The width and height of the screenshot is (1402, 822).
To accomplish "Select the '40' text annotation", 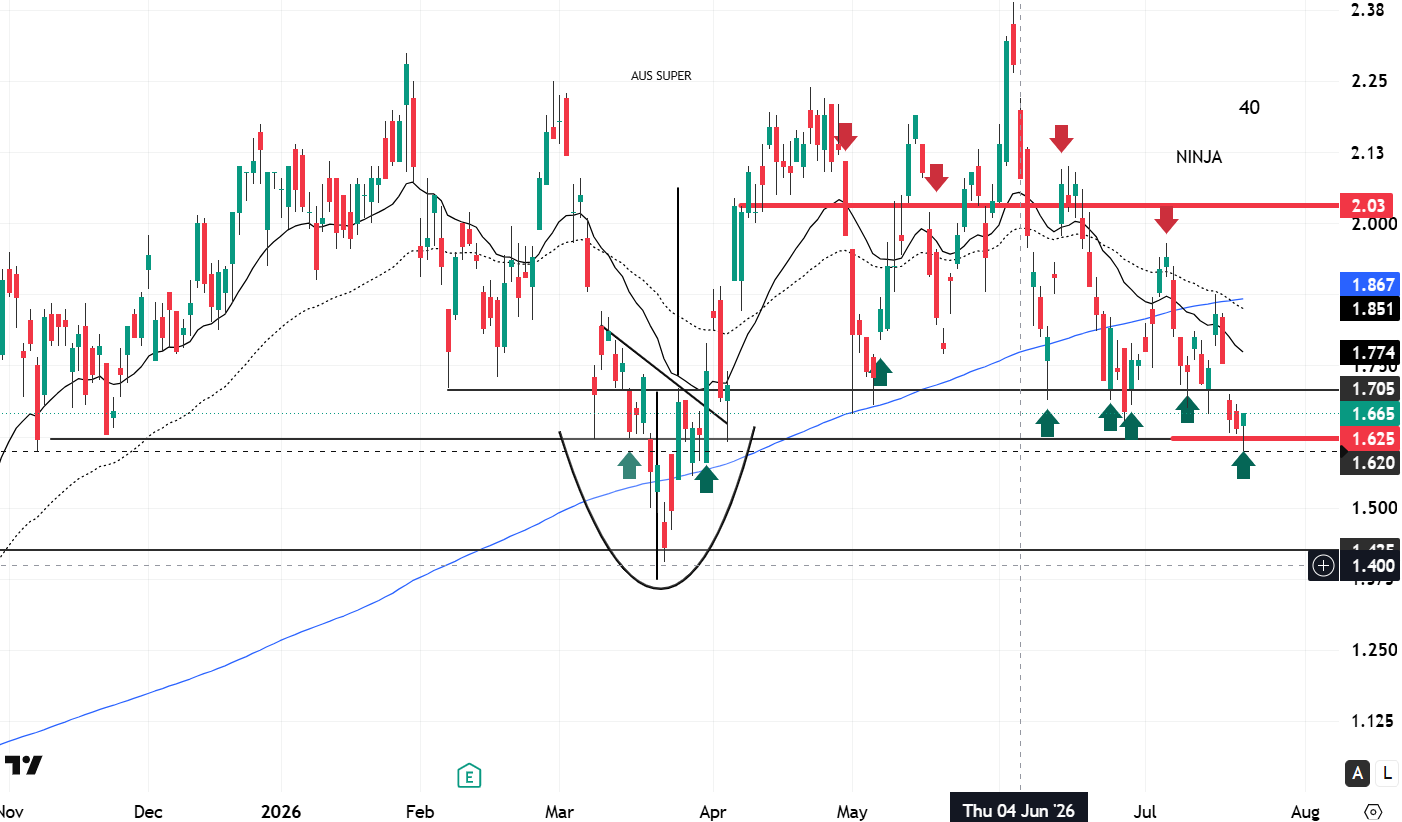I will 1249,108.
